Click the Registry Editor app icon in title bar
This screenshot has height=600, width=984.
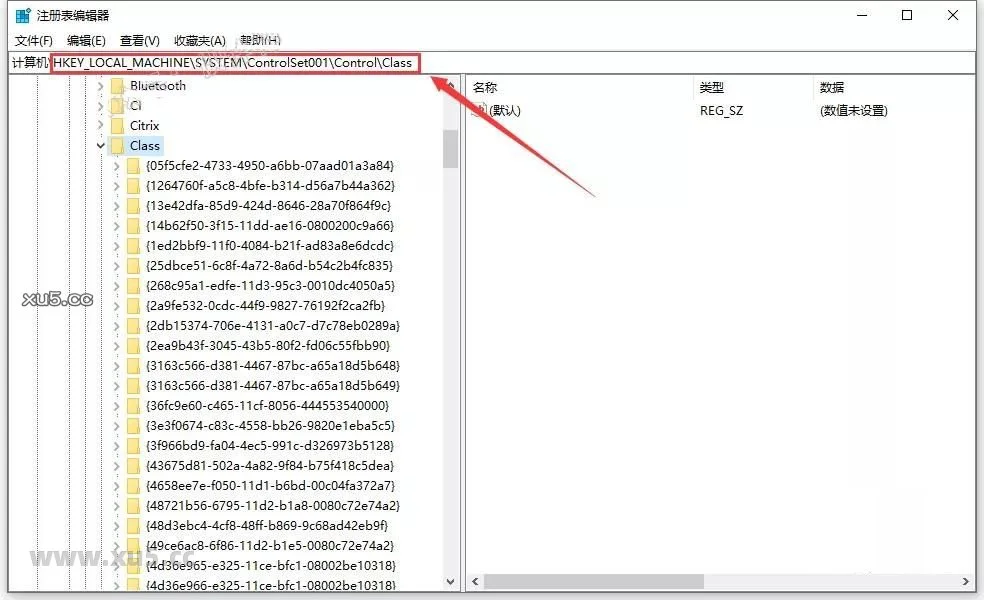[x=22, y=15]
